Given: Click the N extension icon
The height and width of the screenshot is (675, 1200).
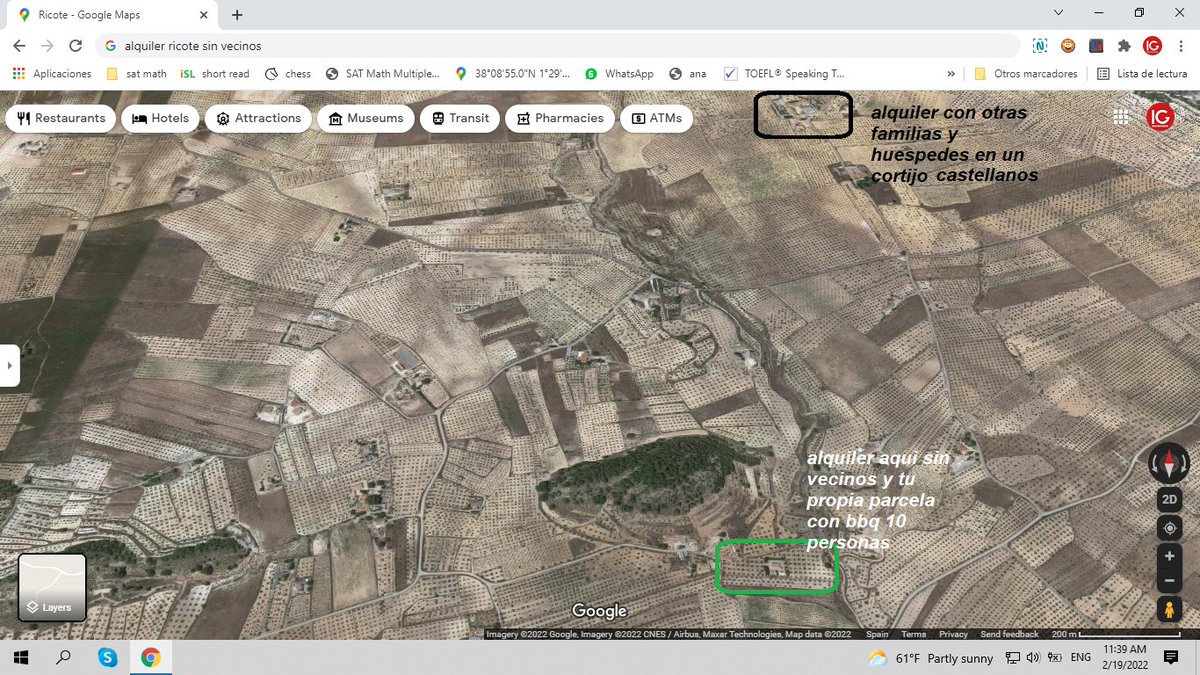Looking at the screenshot, I should (1041, 46).
